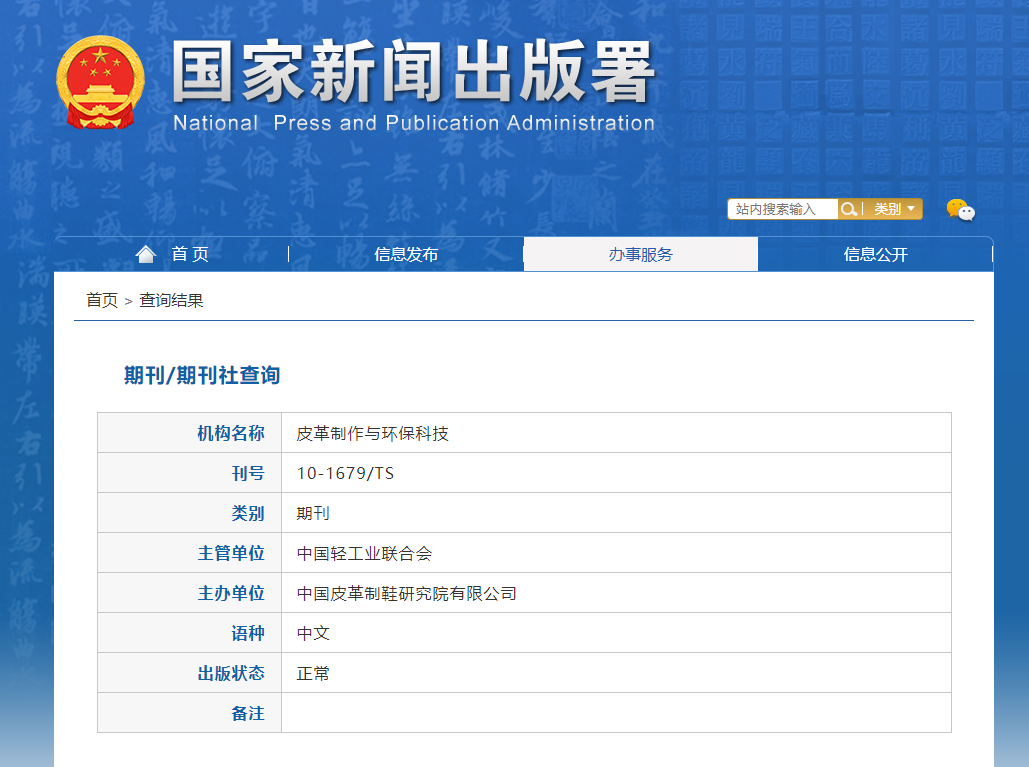Click the 语种 value 中文
The width and height of the screenshot is (1029, 767).
[313, 634]
